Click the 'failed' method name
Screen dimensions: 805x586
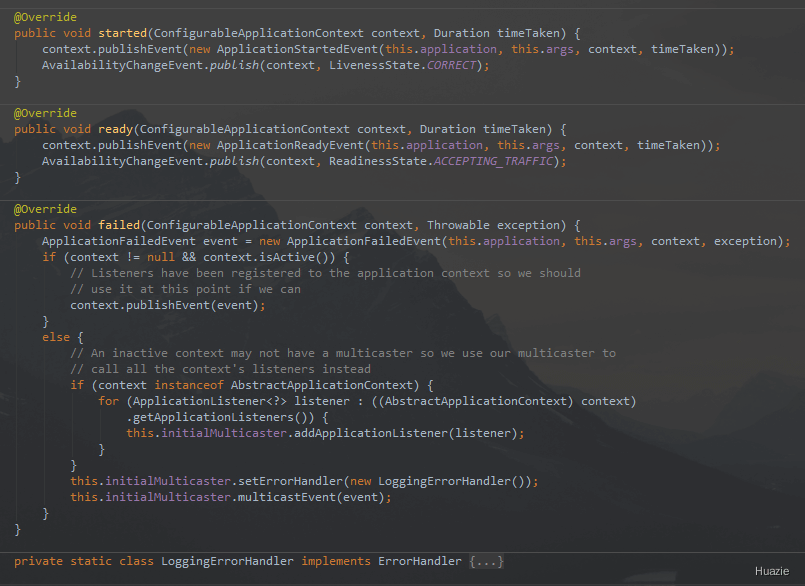(x=119, y=225)
